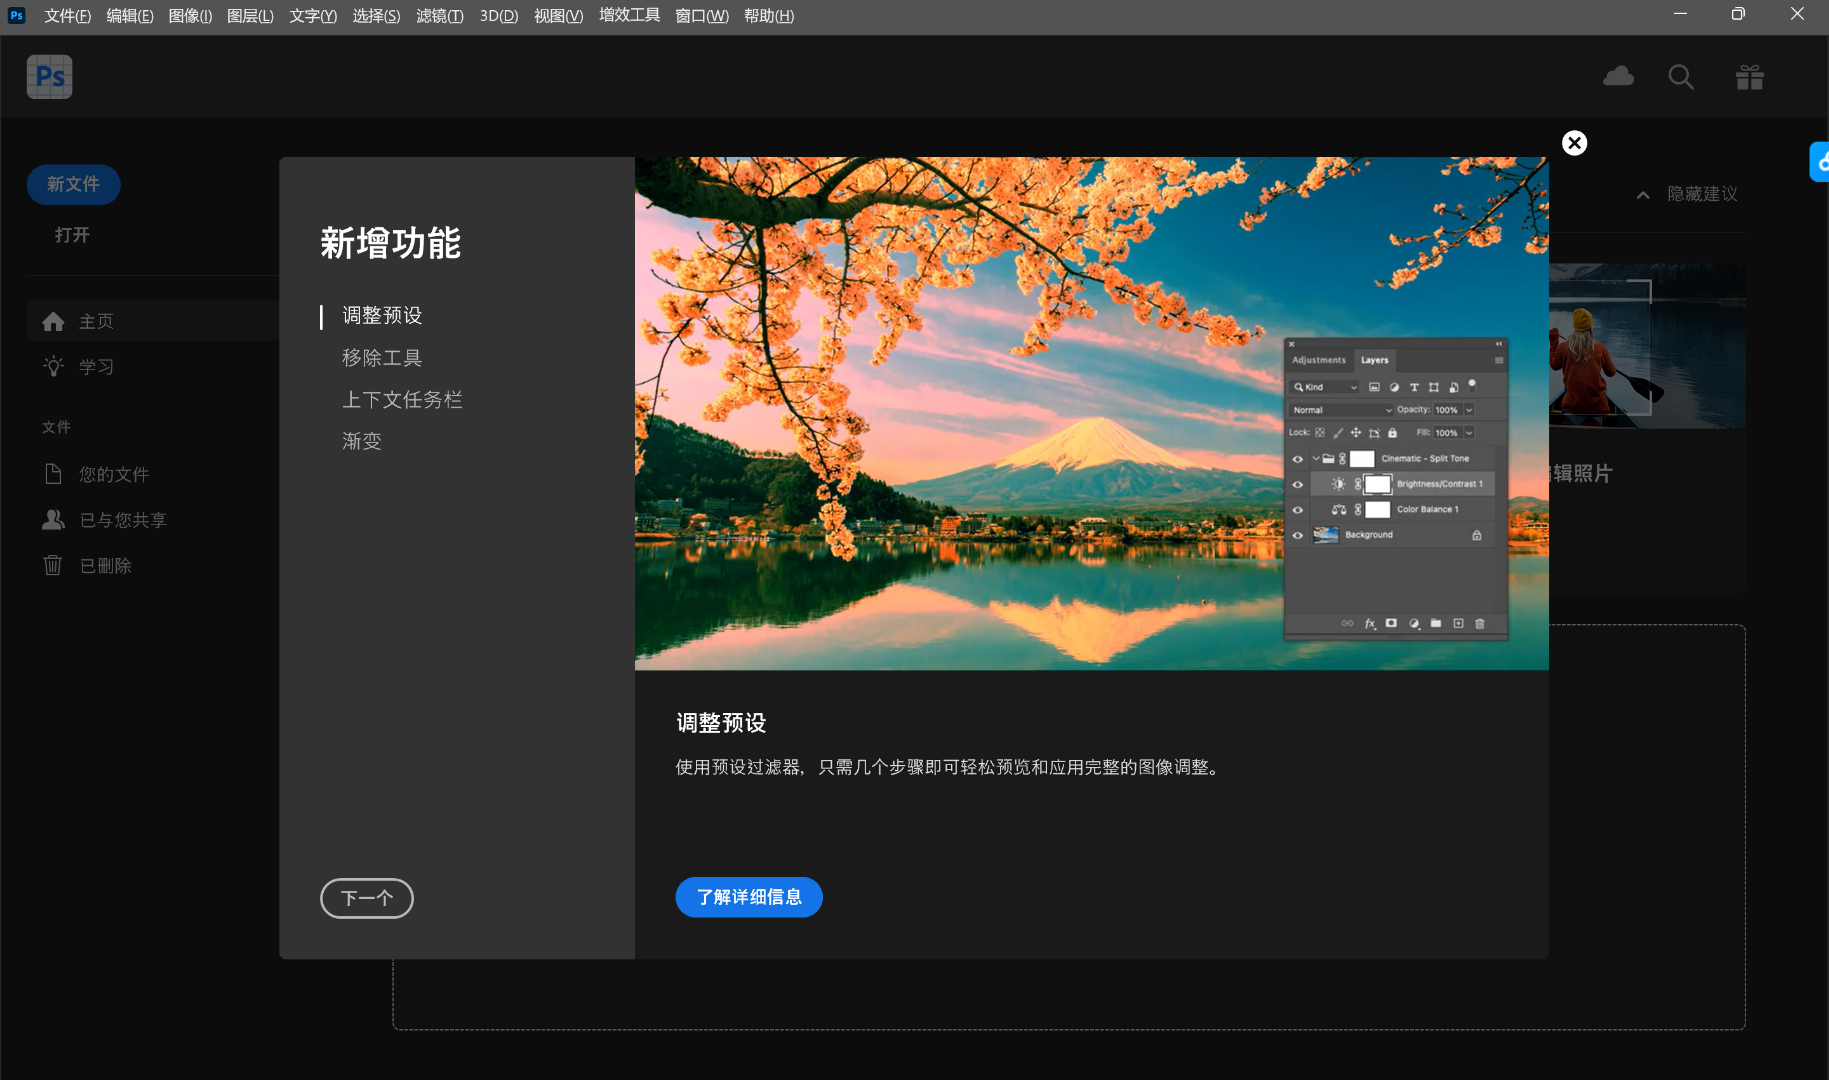1829x1080 pixels.
Task: Click the 下一个 button
Action: click(366, 898)
